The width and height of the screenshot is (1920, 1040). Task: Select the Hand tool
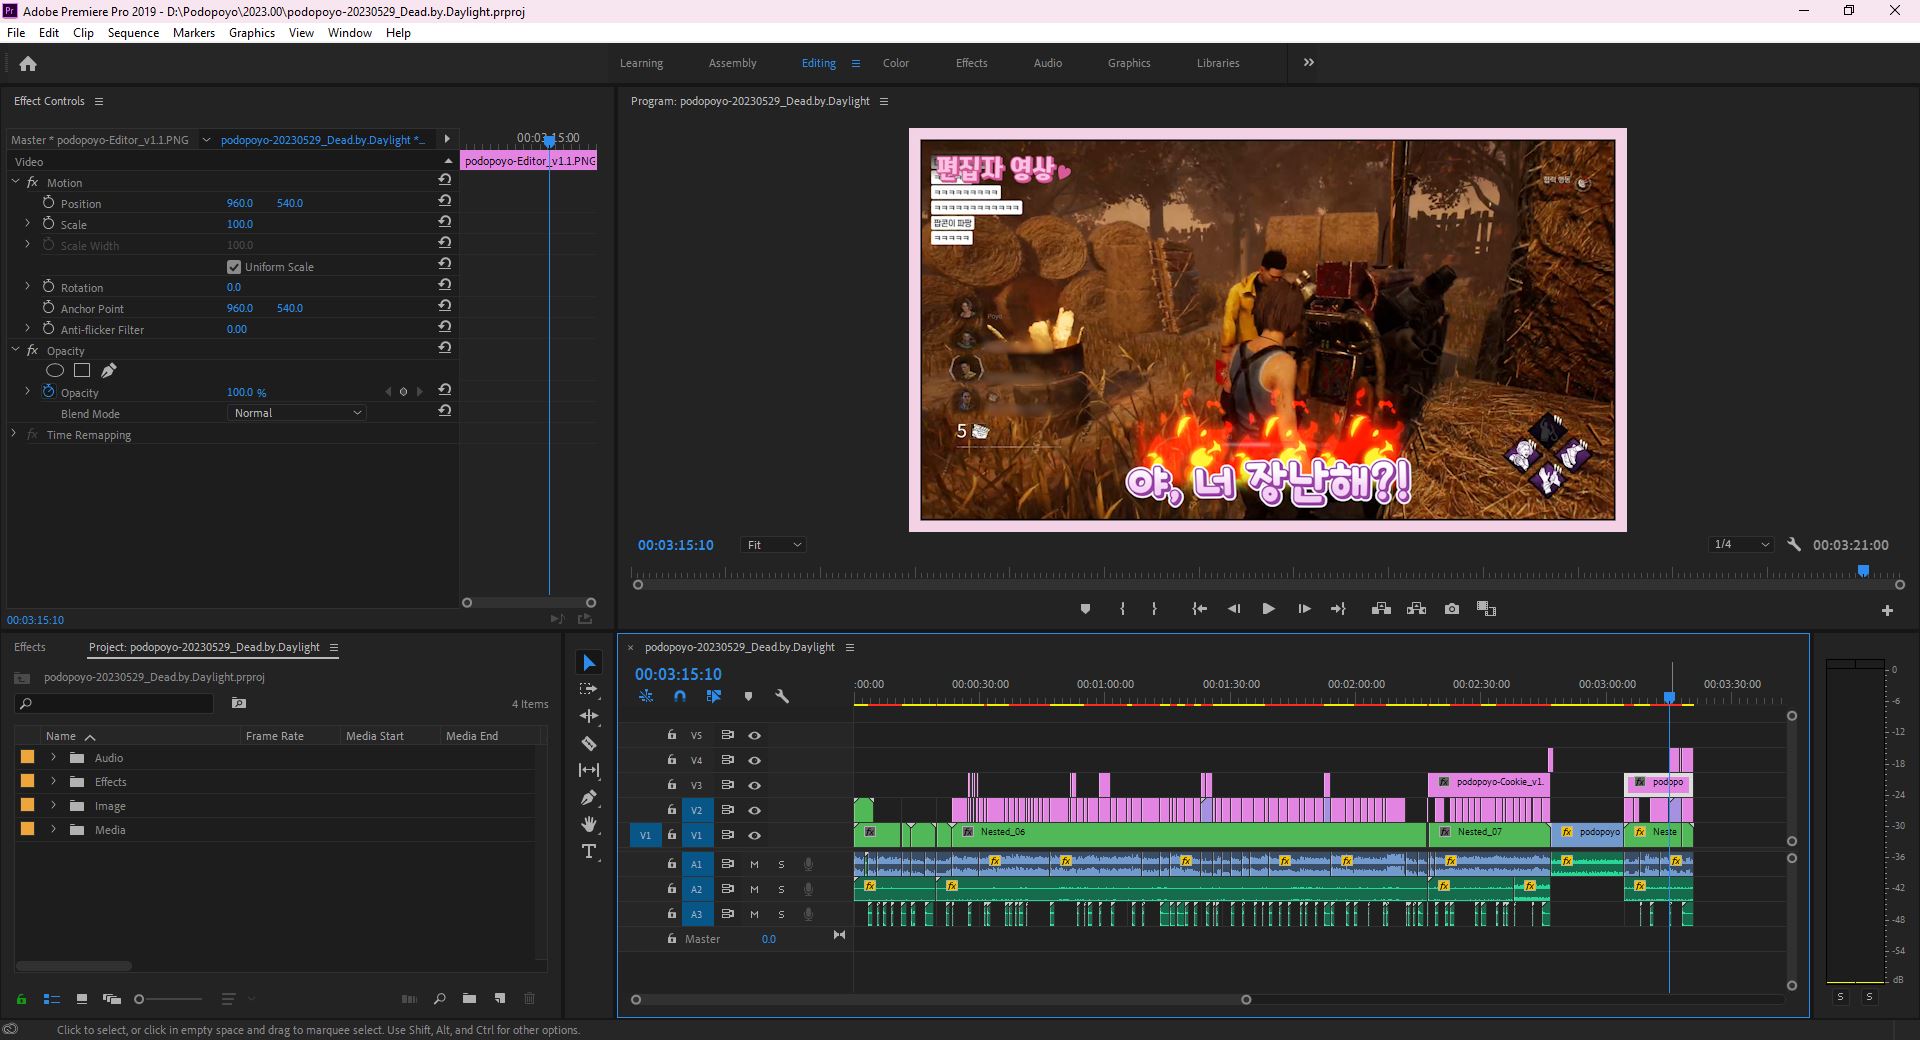click(x=589, y=824)
